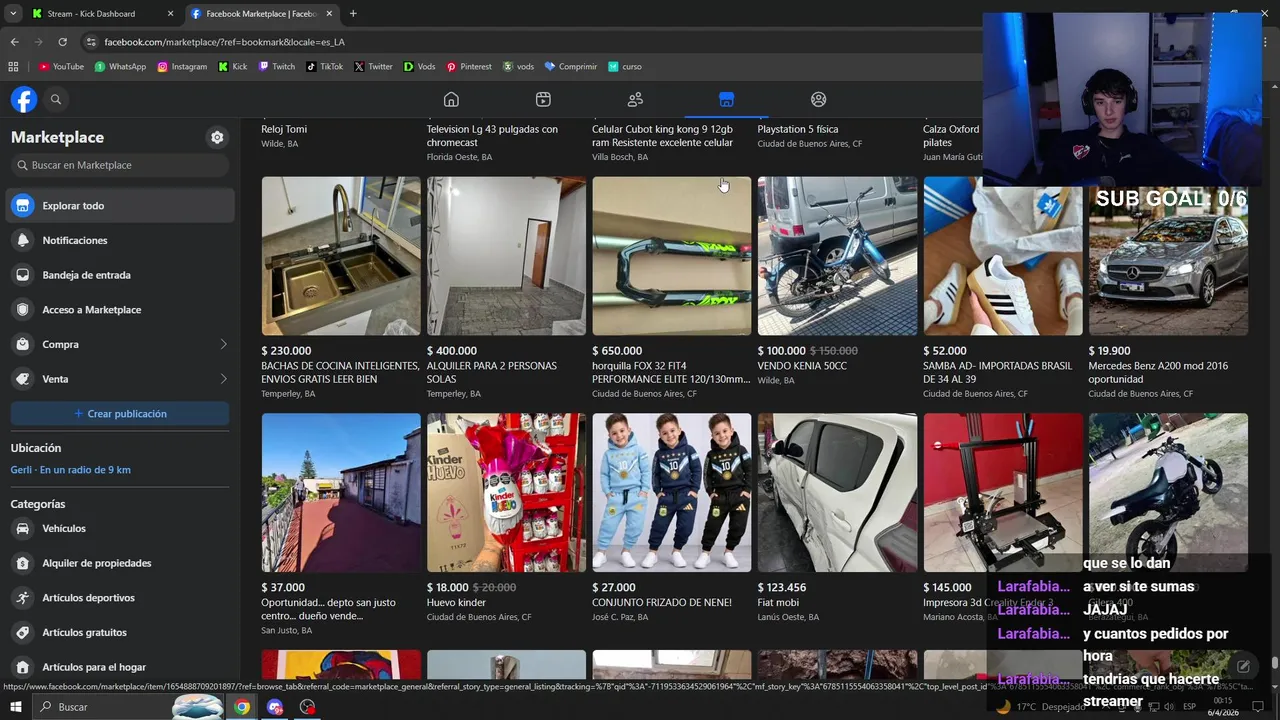Open the WhatsApp bookmark
The image size is (1280, 720).
pyautogui.click(x=120, y=67)
